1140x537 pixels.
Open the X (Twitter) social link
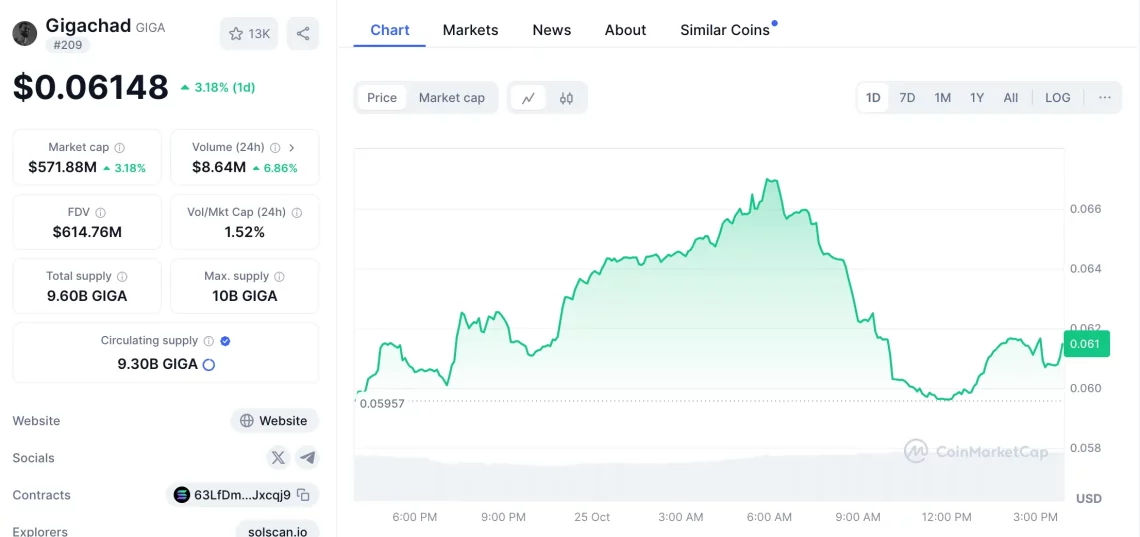click(278, 458)
